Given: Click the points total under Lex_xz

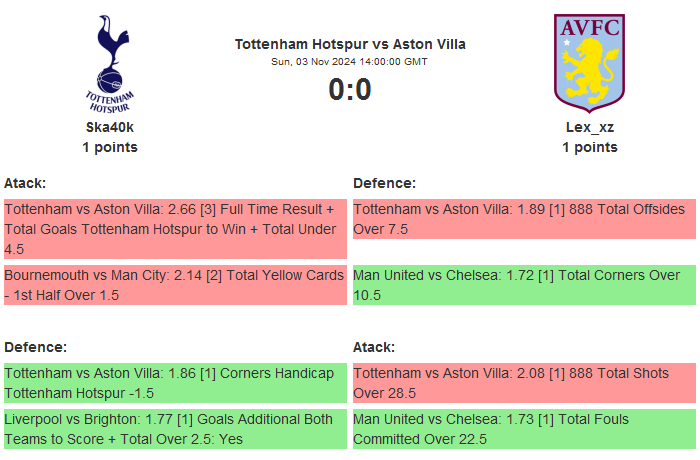Looking at the screenshot, I should tap(590, 147).
